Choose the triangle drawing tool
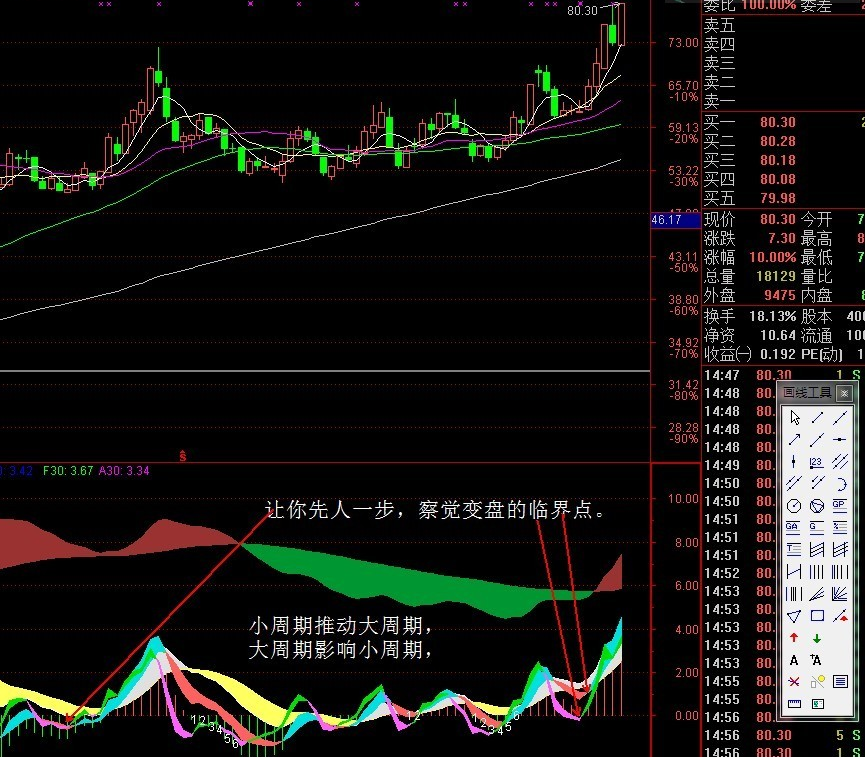The image size is (865, 757). (794, 616)
